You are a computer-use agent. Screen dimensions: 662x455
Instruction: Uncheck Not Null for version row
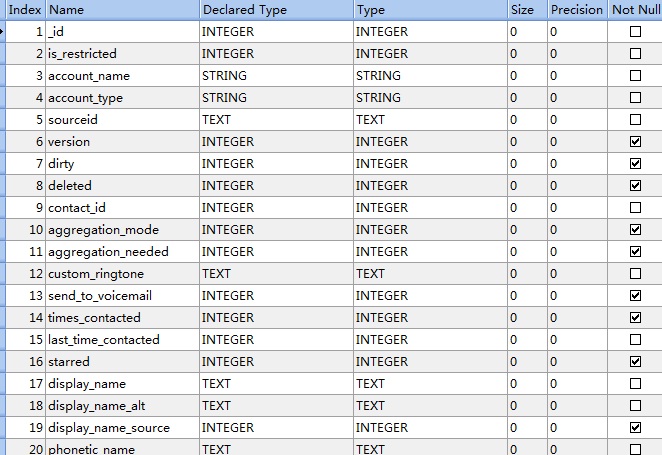click(x=635, y=141)
